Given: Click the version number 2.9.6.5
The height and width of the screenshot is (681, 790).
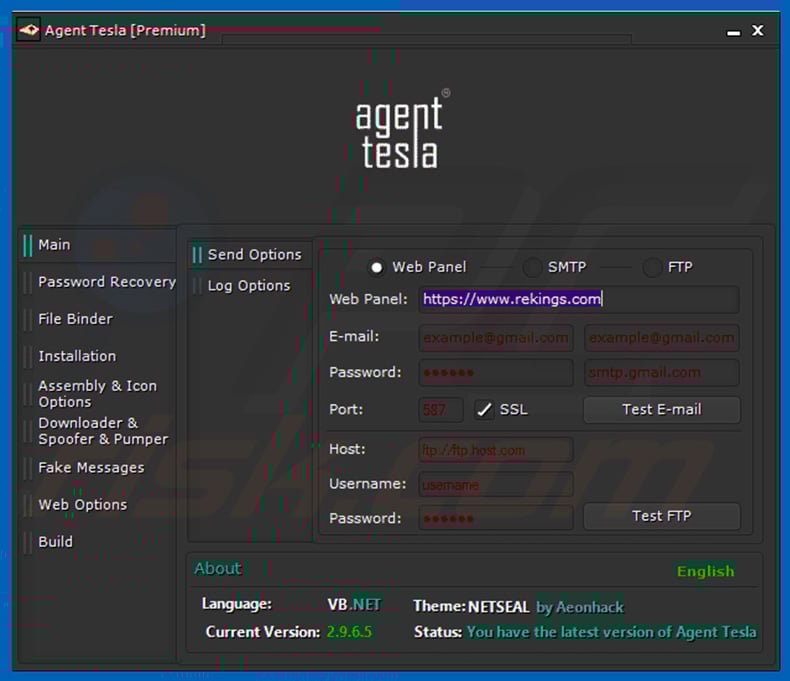Looking at the screenshot, I should (349, 632).
